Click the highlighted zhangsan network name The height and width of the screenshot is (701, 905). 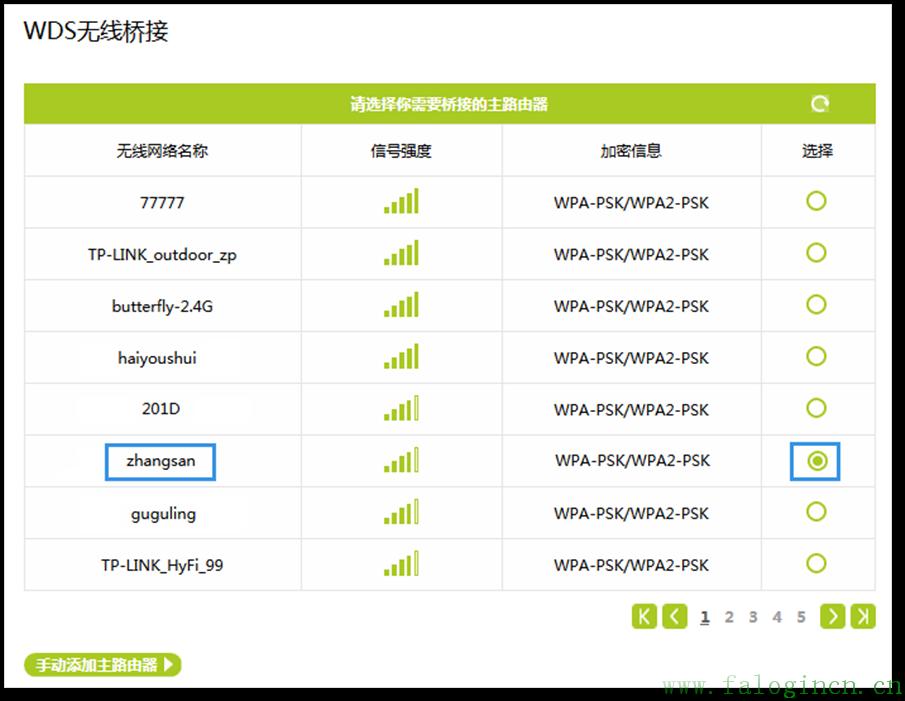tap(160, 461)
